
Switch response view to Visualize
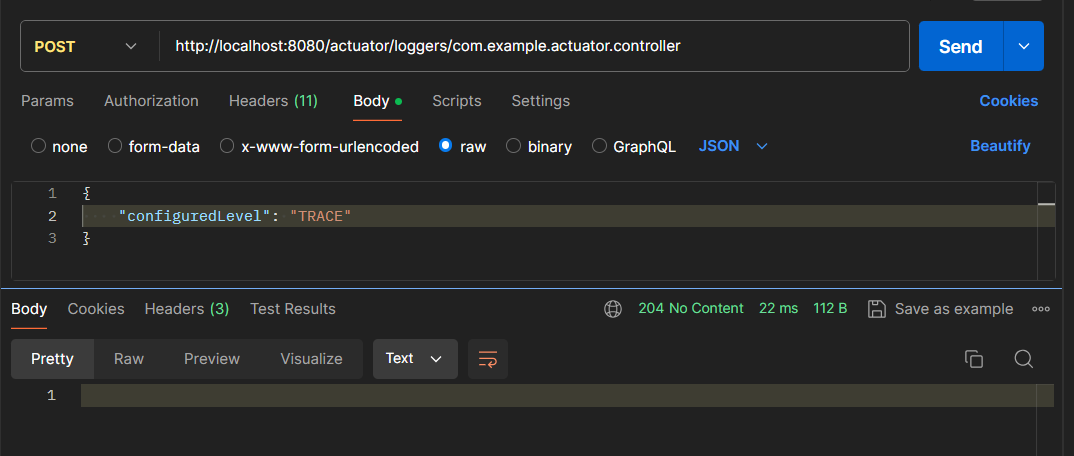coord(312,359)
